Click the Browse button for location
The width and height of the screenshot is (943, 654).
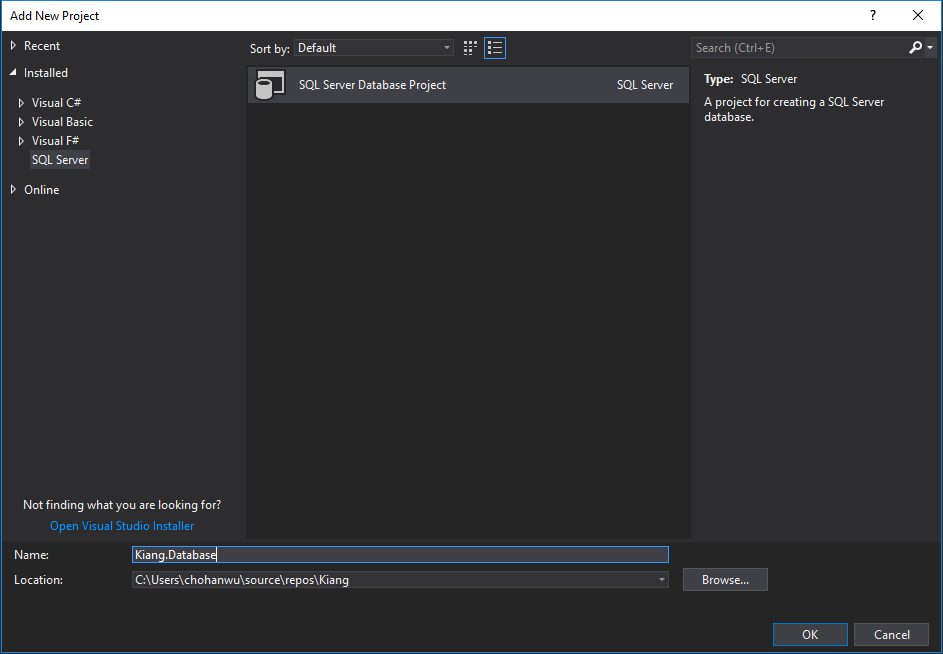(725, 579)
